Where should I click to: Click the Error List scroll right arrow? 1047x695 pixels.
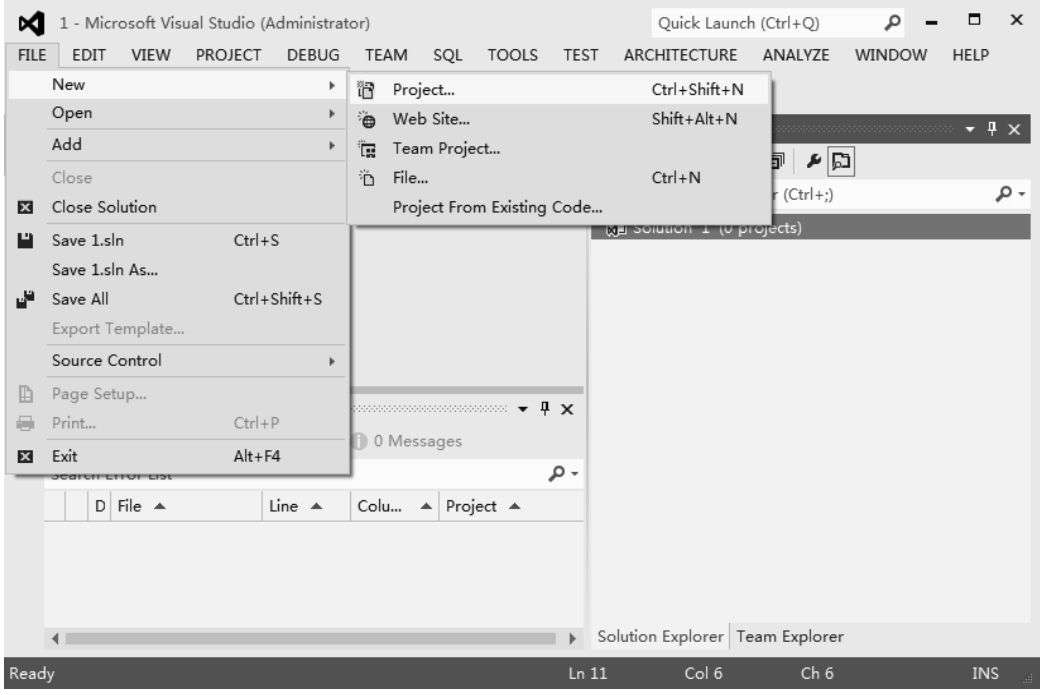(x=572, y=638)
